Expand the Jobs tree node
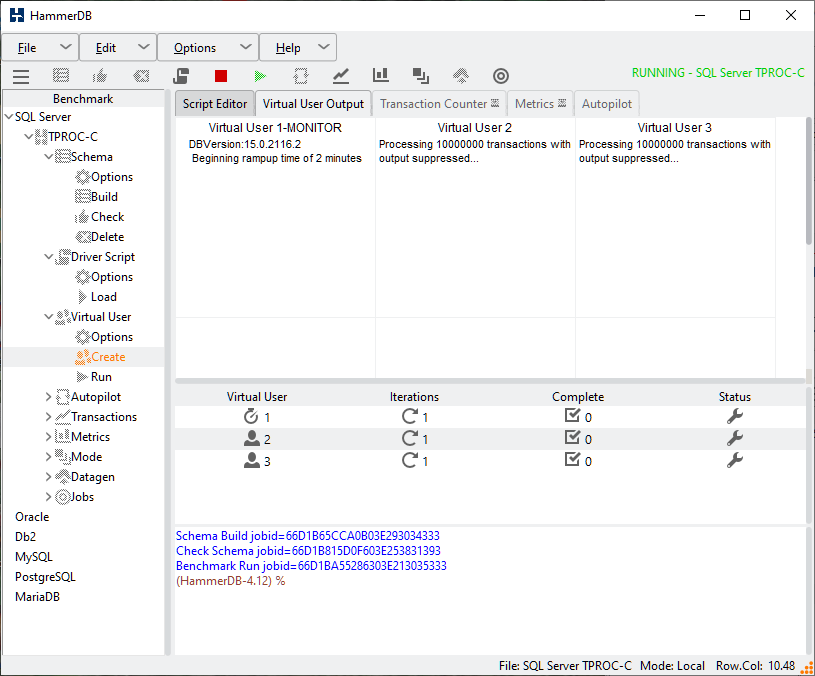Screen dimensions: 815x676 (49, 497)
